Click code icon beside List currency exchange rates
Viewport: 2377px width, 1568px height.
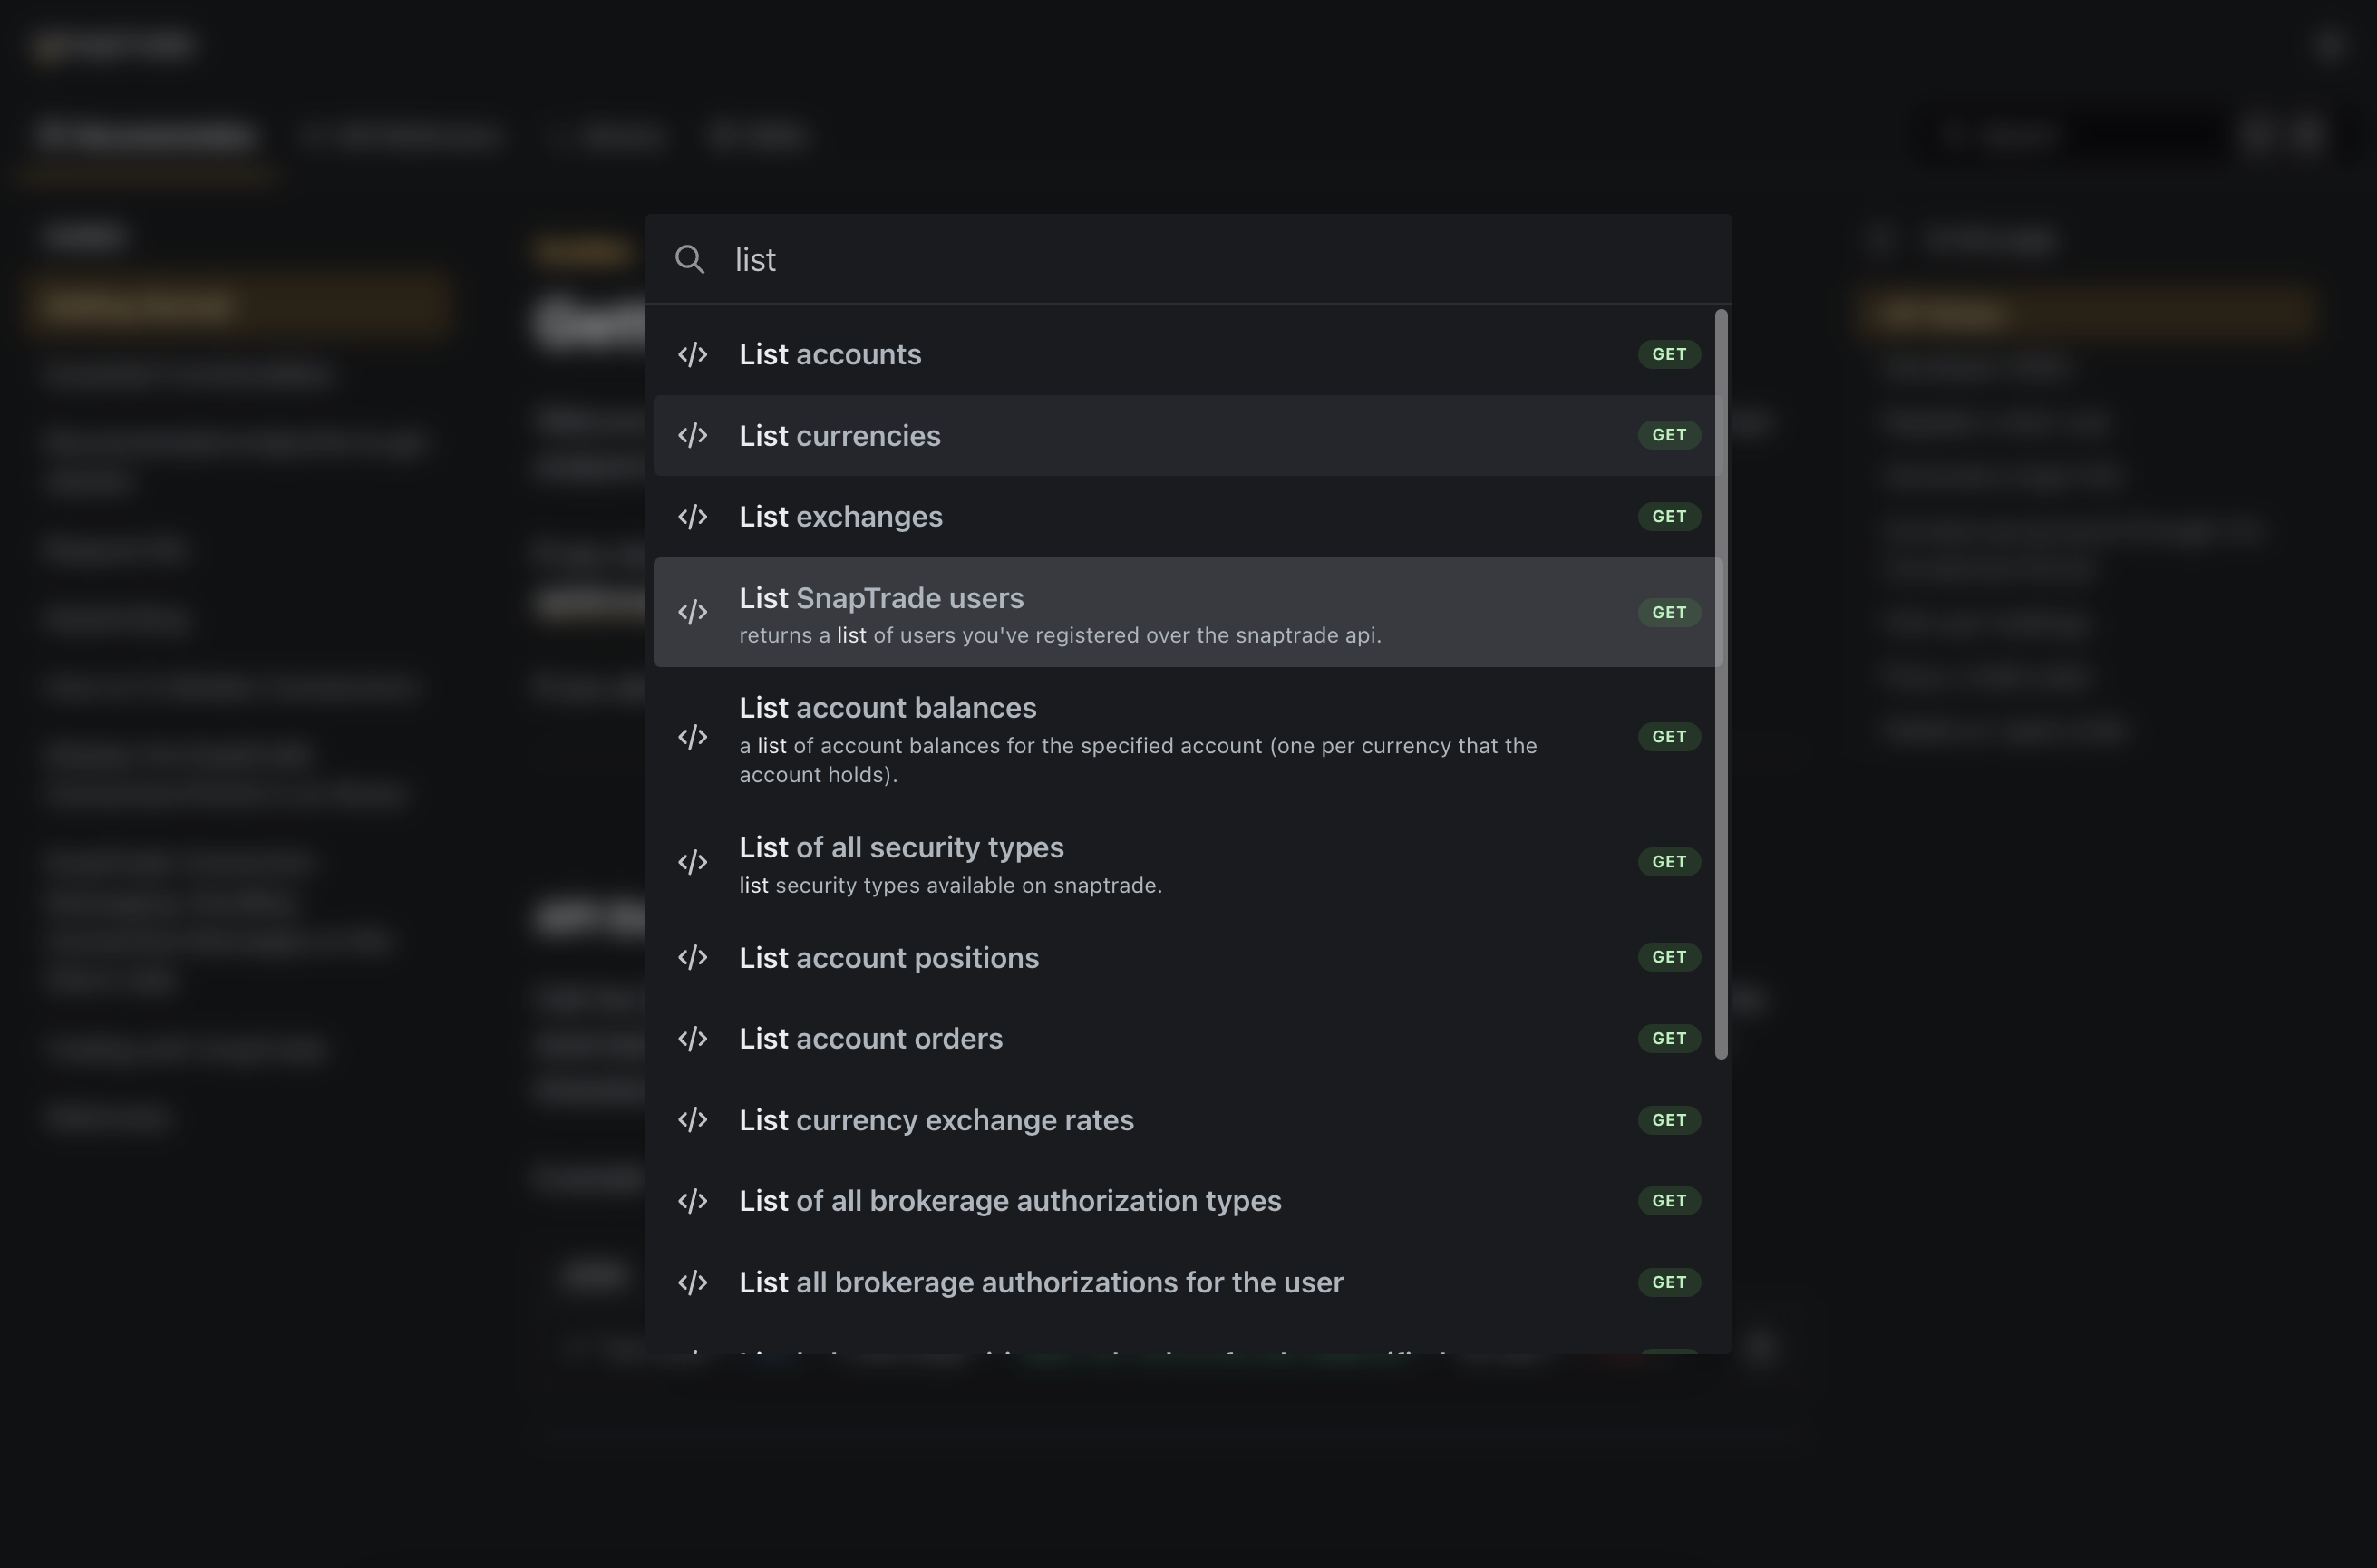pyautogui.click(x=692, y=1120)
